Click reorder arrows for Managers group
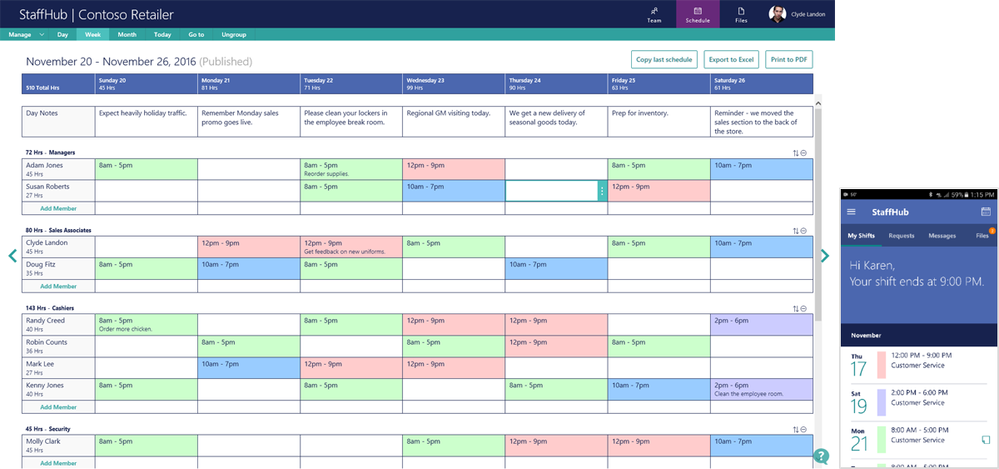 (796, 153)
